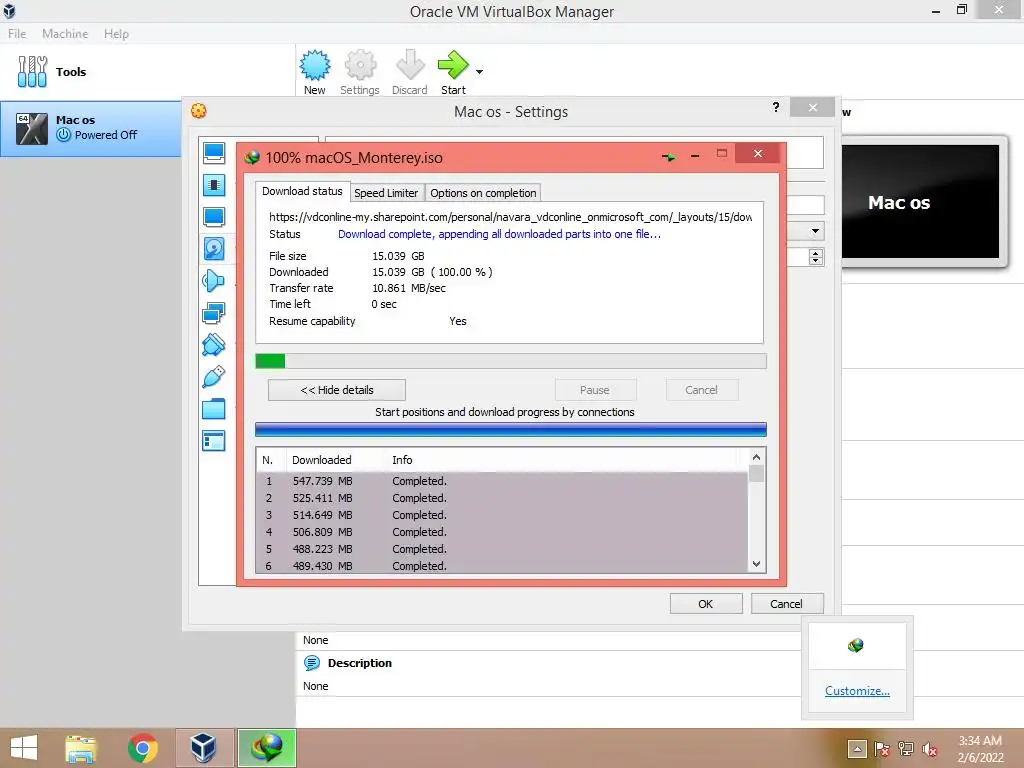Switch to VirtualBox in the taskbar
1024x768 pixels.
pos(204,748)
